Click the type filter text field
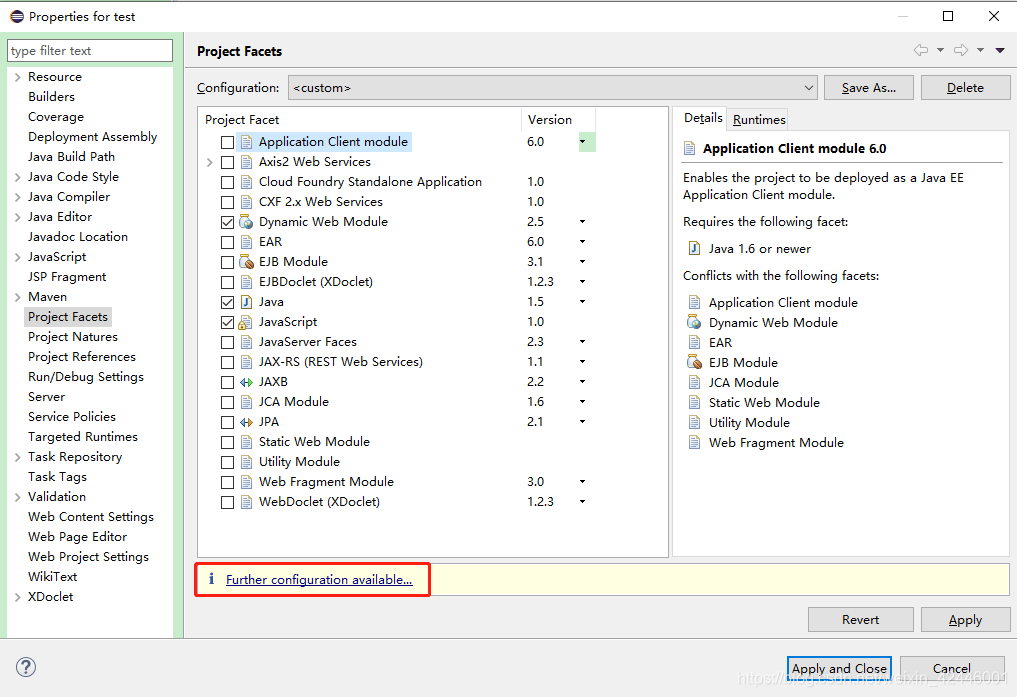The height and width of the screenshot is (697, 1017). [90, 51]
